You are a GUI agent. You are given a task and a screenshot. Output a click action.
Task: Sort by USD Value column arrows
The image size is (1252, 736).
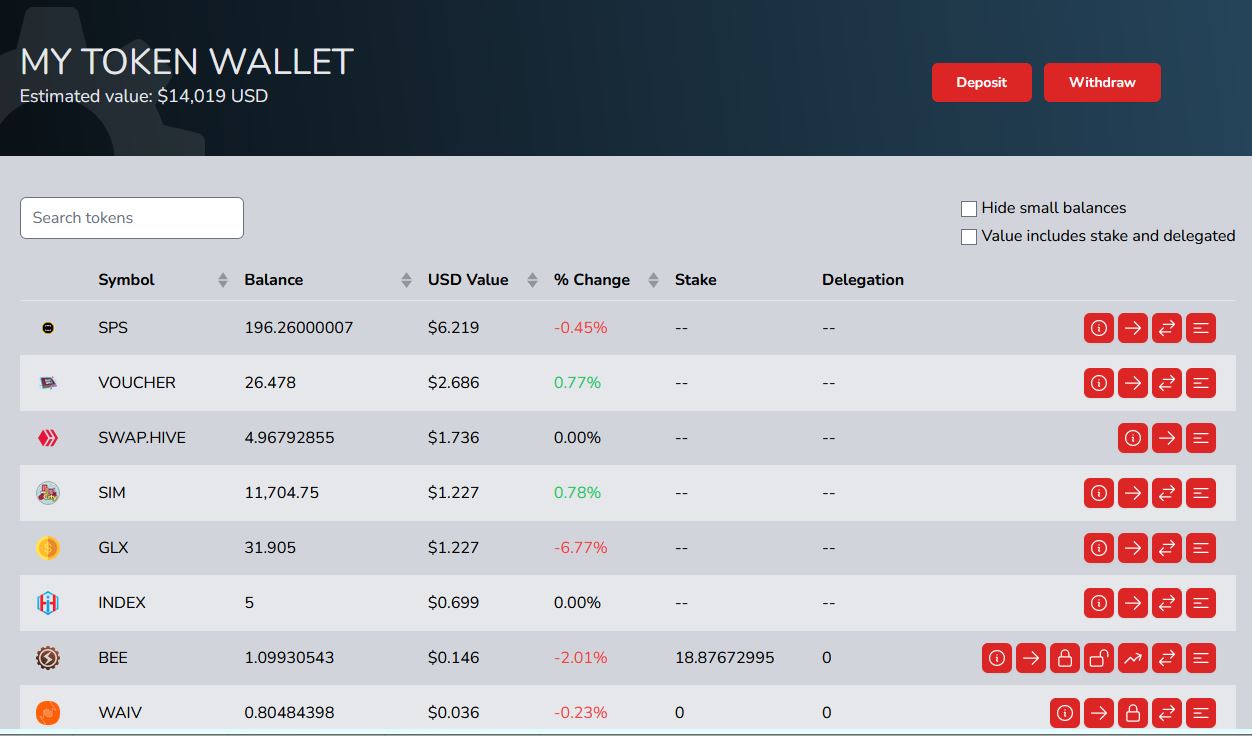(533, 281)
